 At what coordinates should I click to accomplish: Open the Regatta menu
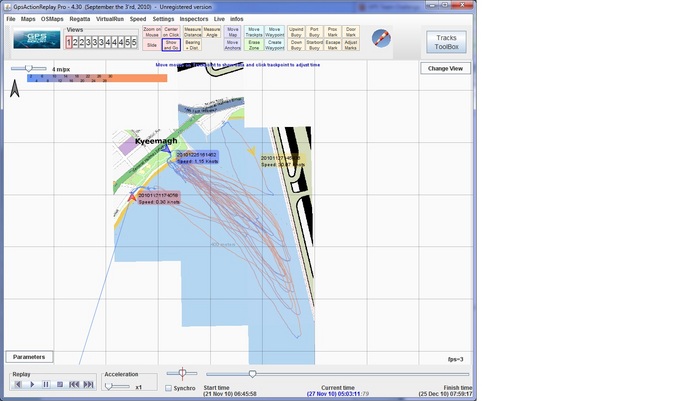point(79,19)
